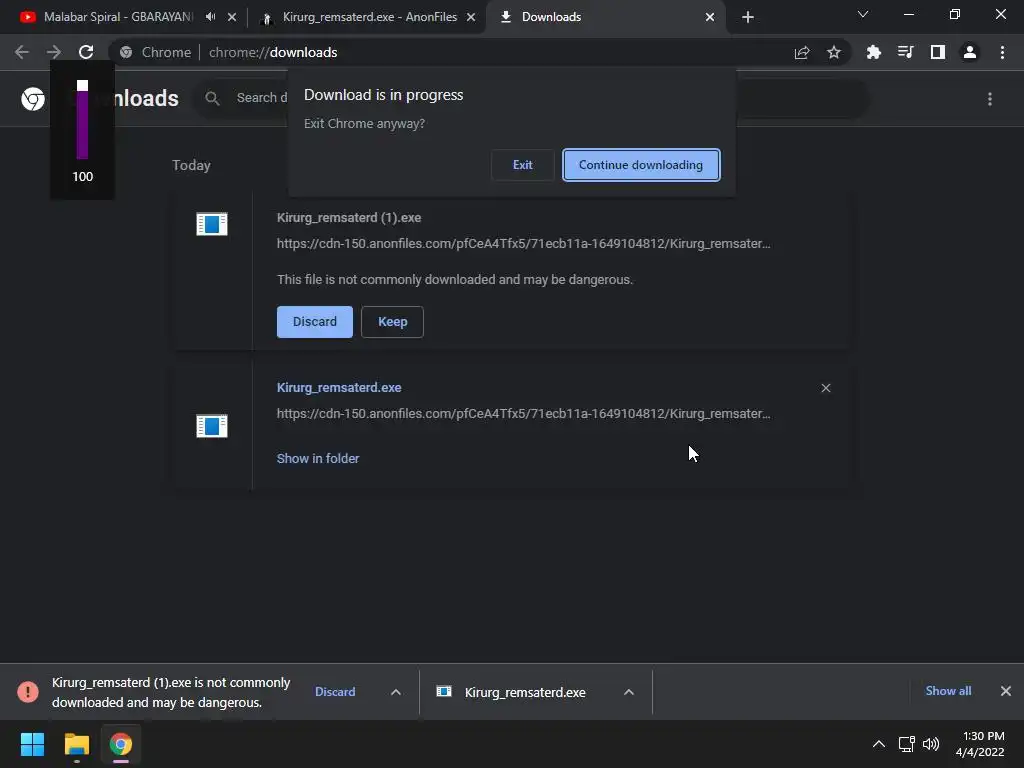Image resolution: width=1024 pixels, height=768 pixels.
Task: Click Show all downloads
Action: point(948,691)
